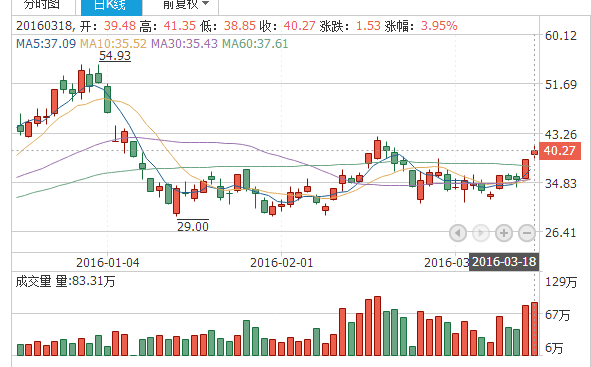The width and height of the screenshot is (591, 367).
Task: Click the 涨幅: 3.95% change value
Action: (x=421, y=26)
